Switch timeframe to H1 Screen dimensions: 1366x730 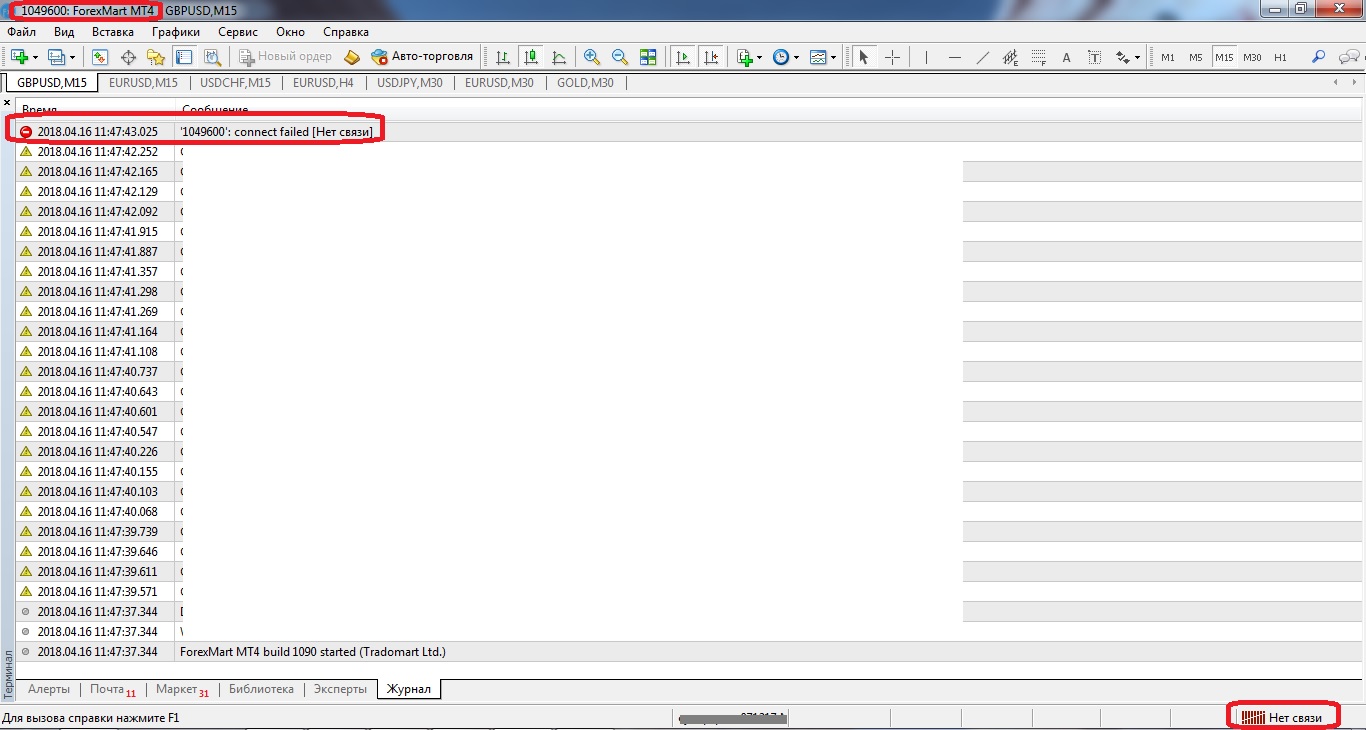pos(1281,57)
